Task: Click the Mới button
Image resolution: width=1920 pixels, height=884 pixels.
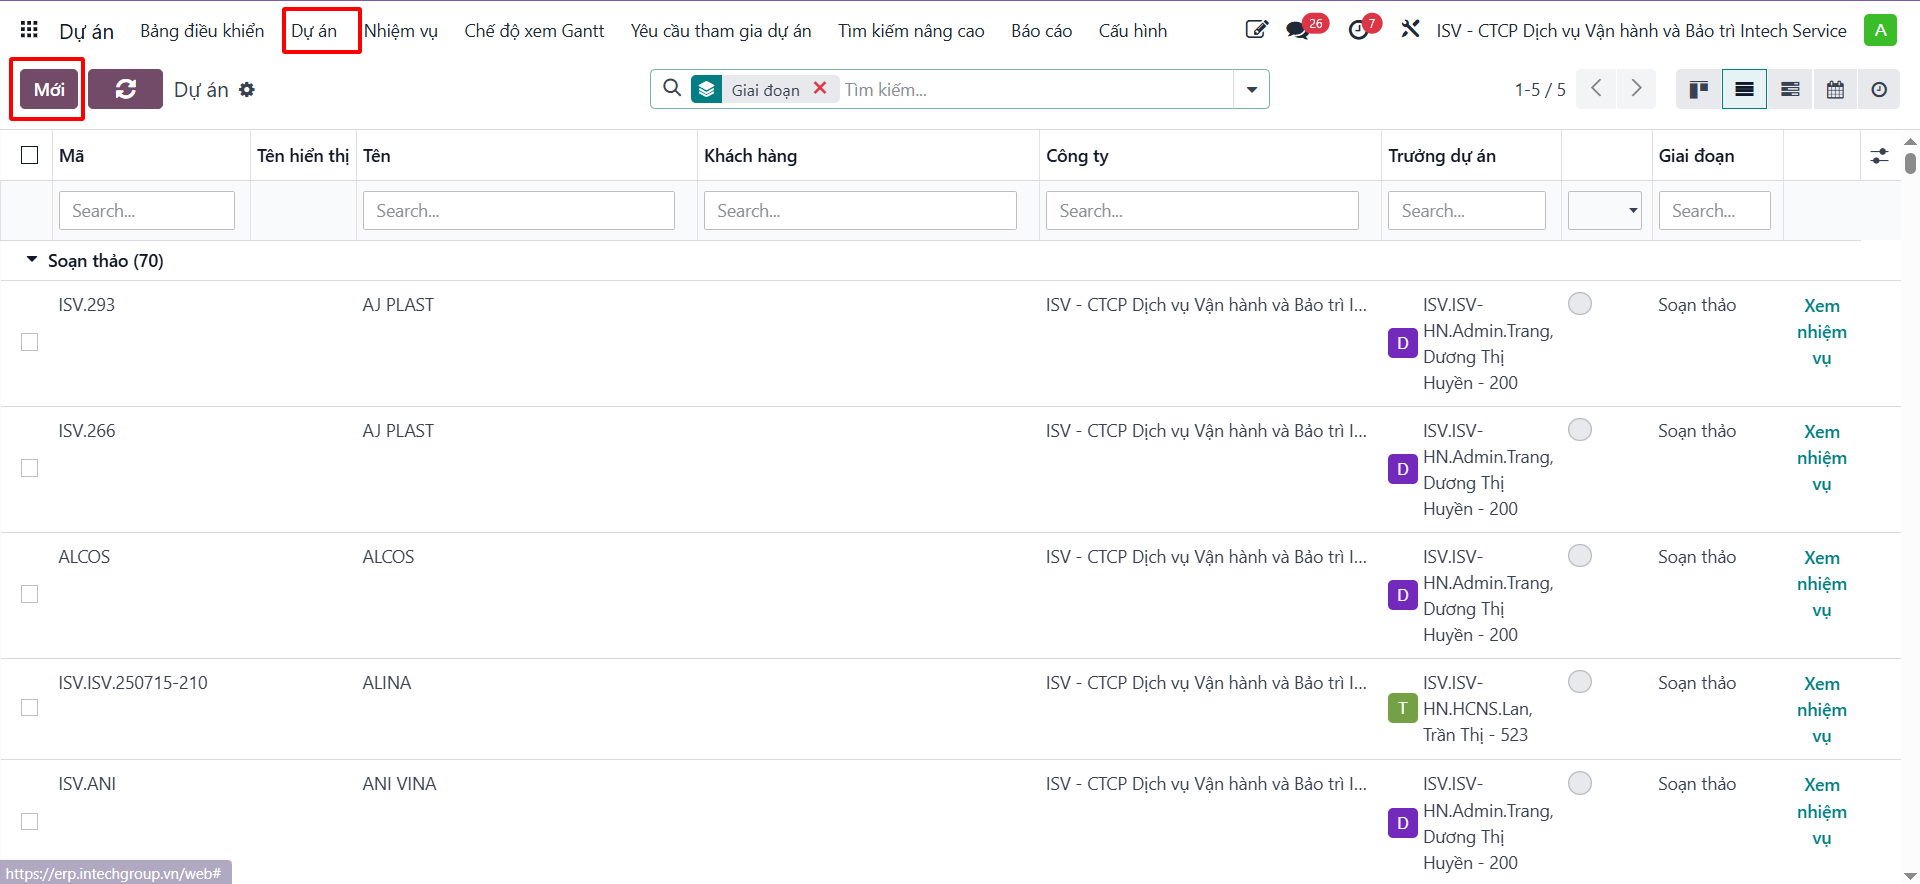Action: (49, 89)
